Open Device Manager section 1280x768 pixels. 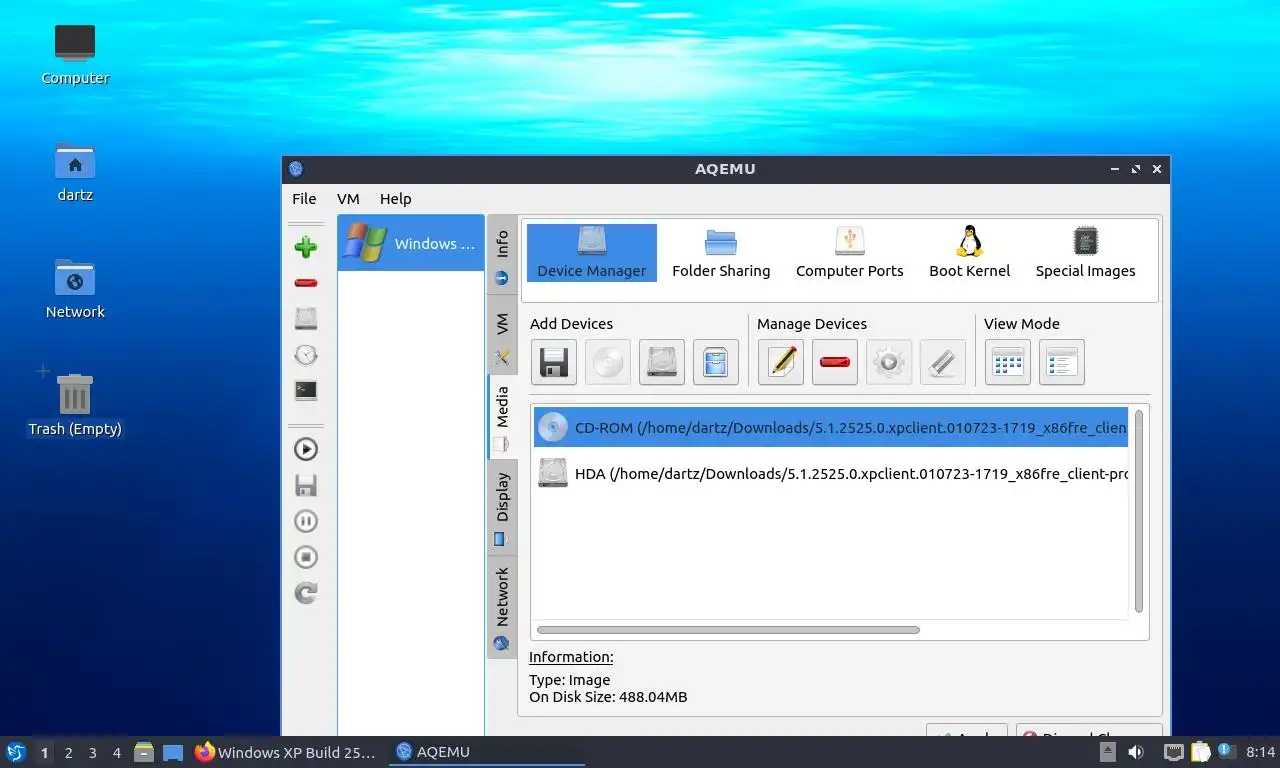point(592,253)
